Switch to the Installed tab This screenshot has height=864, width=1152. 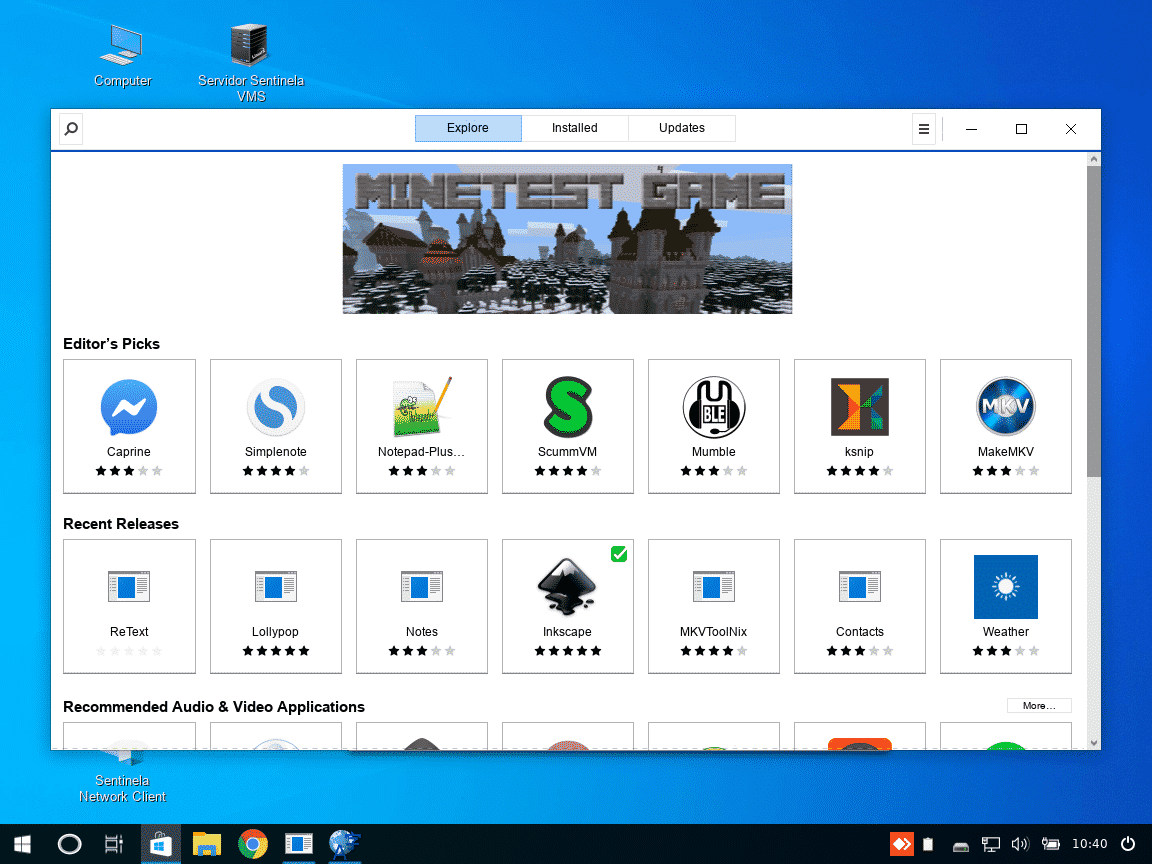pos(574,128)
